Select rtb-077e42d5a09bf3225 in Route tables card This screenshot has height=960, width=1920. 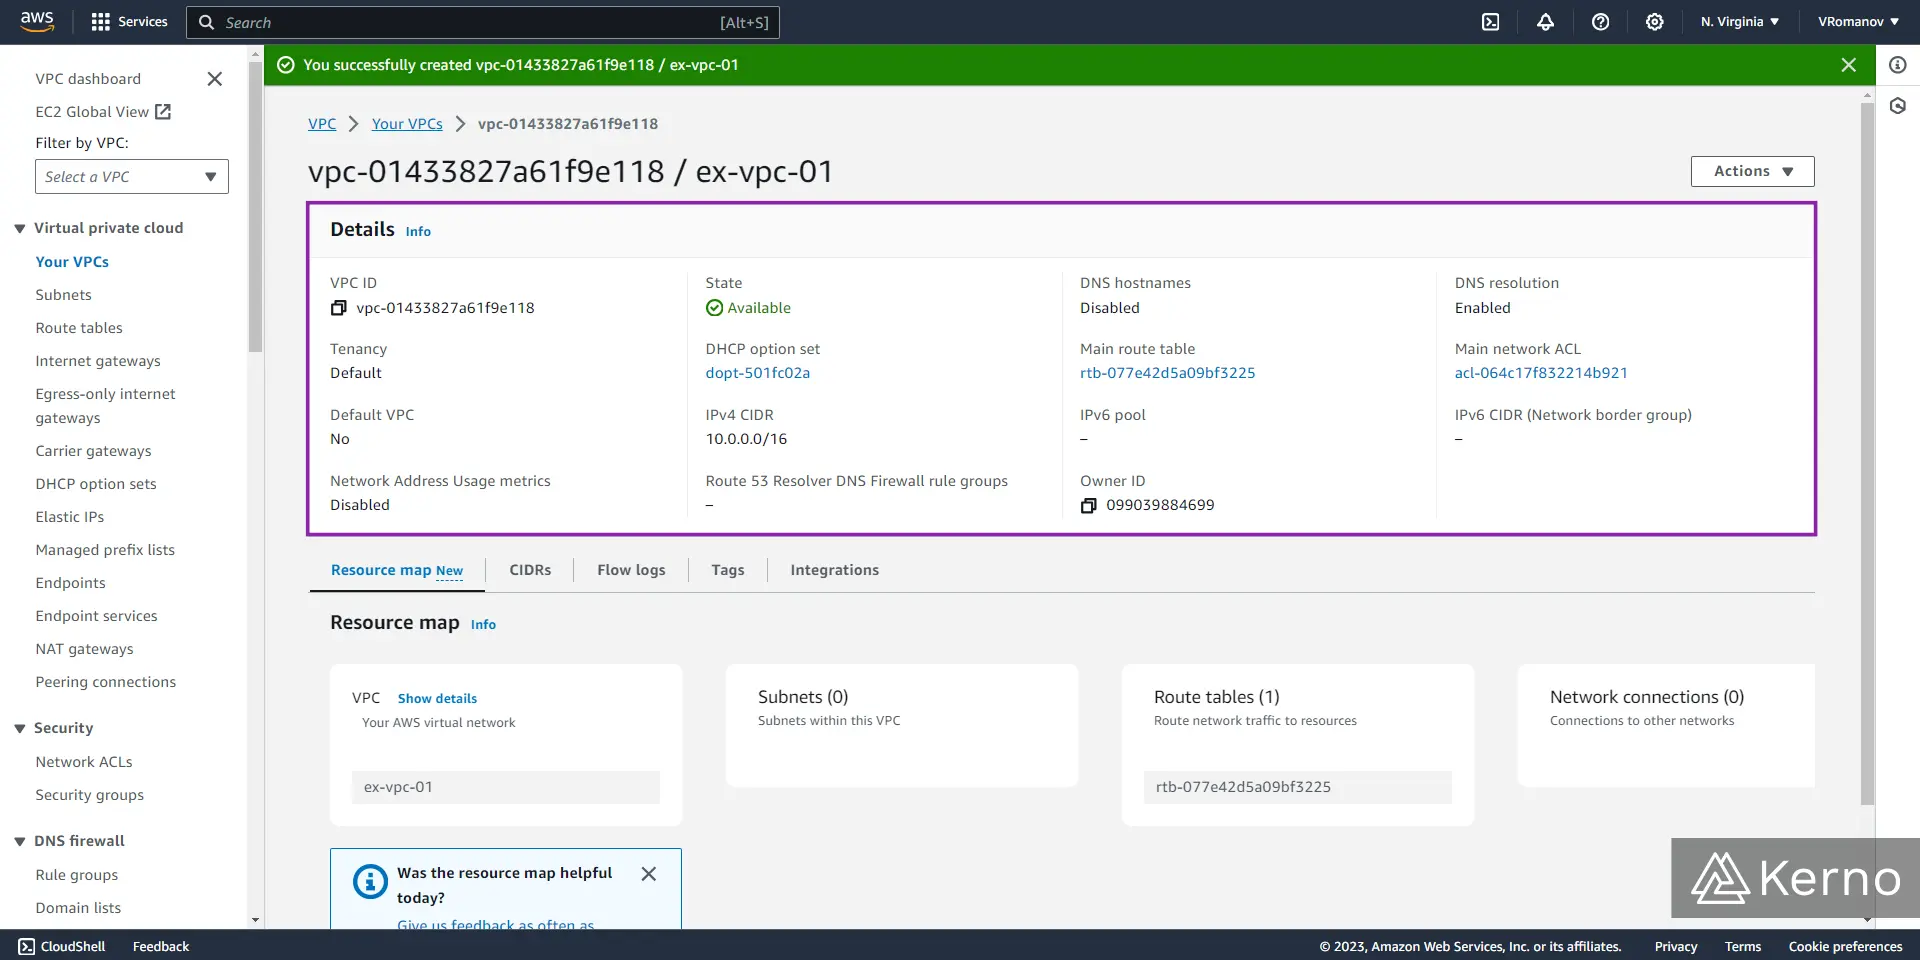[1298, 787]
